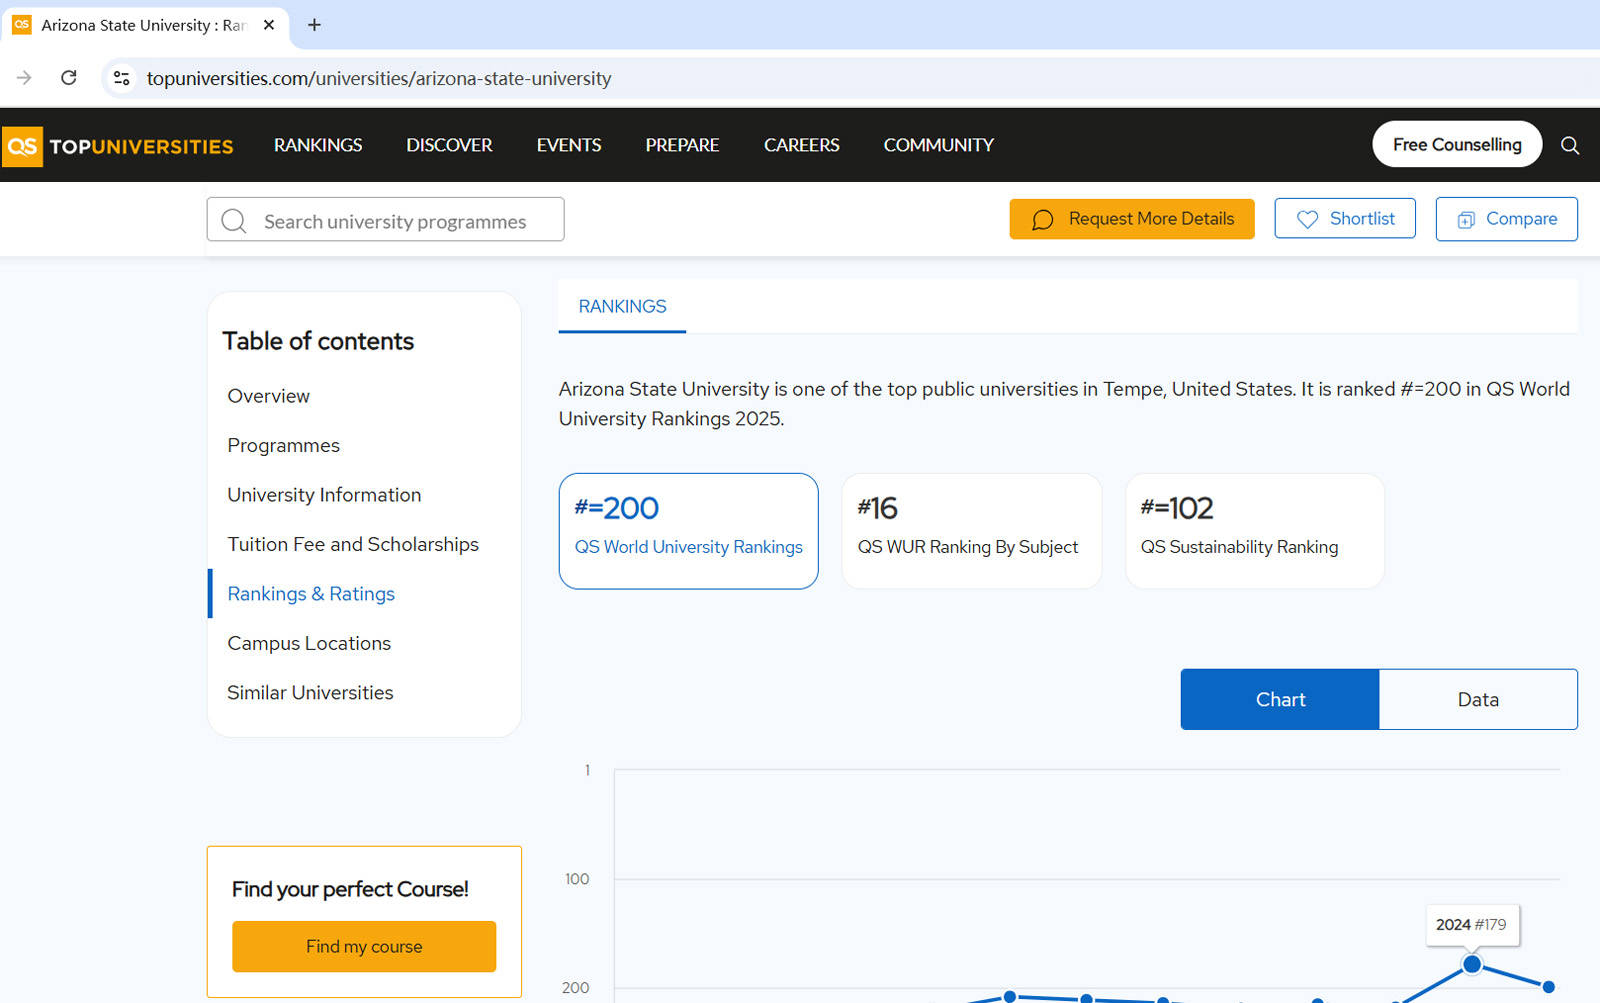The height and width of the screenshot is (1003, 1600).
Task: Open the site search magnifier icon
Action: 1570,145
